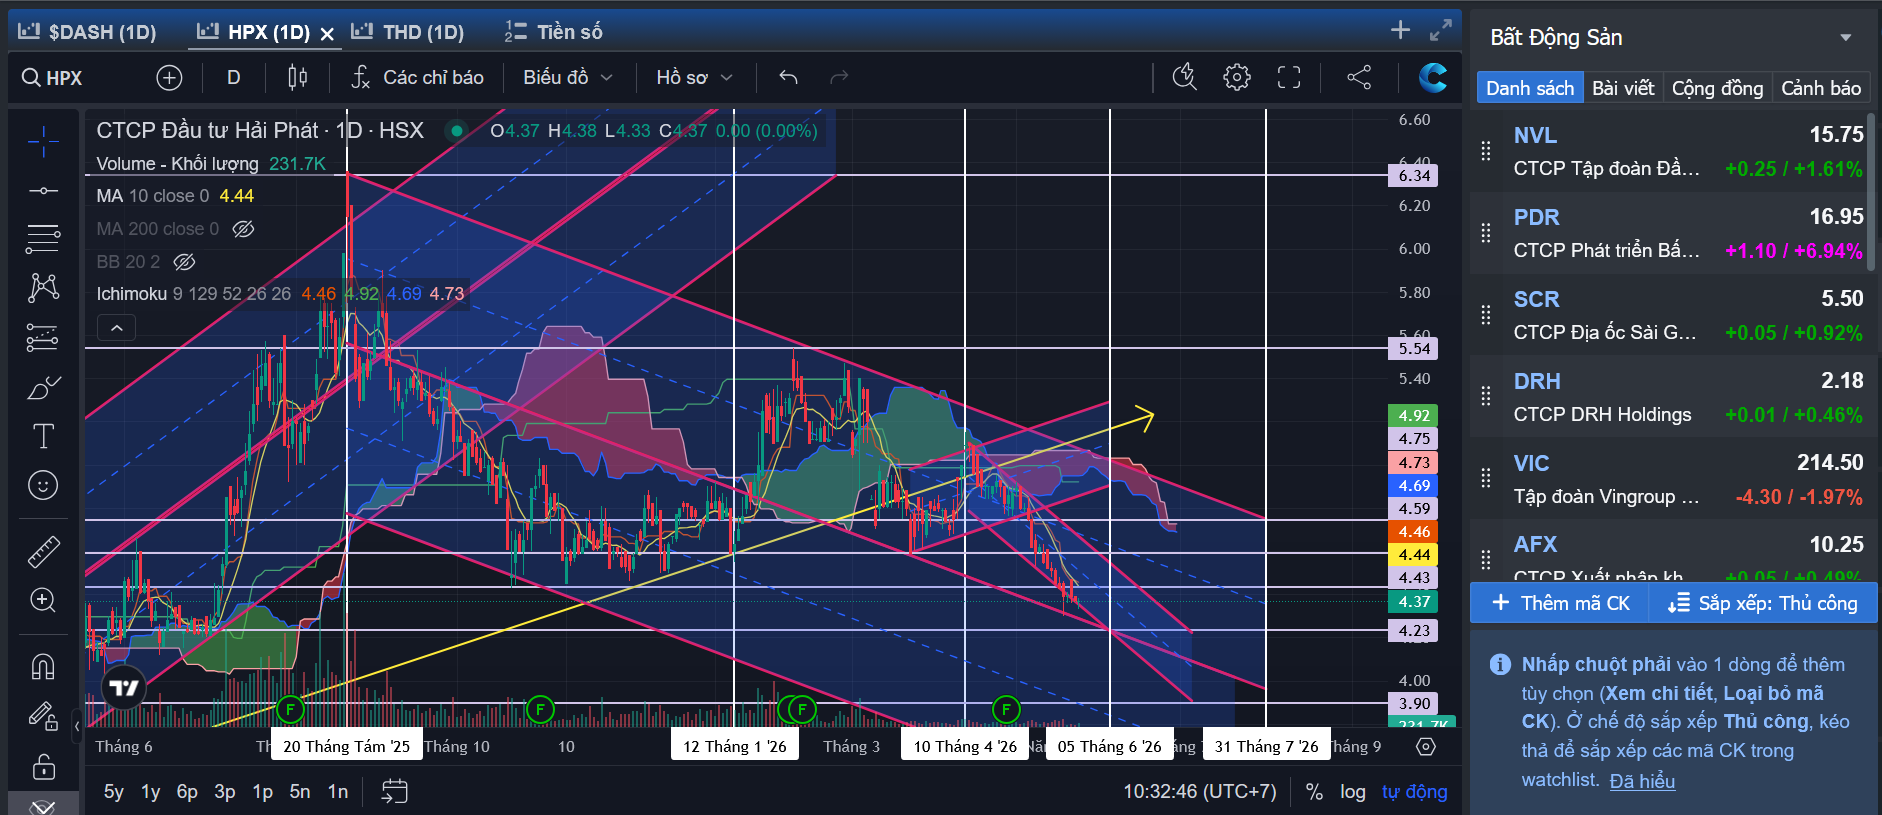Screen dimensions: 1882x815
Task: Click the 10:32:46 (UTC+7) timezone clock
Action: tap(1200, 792)
